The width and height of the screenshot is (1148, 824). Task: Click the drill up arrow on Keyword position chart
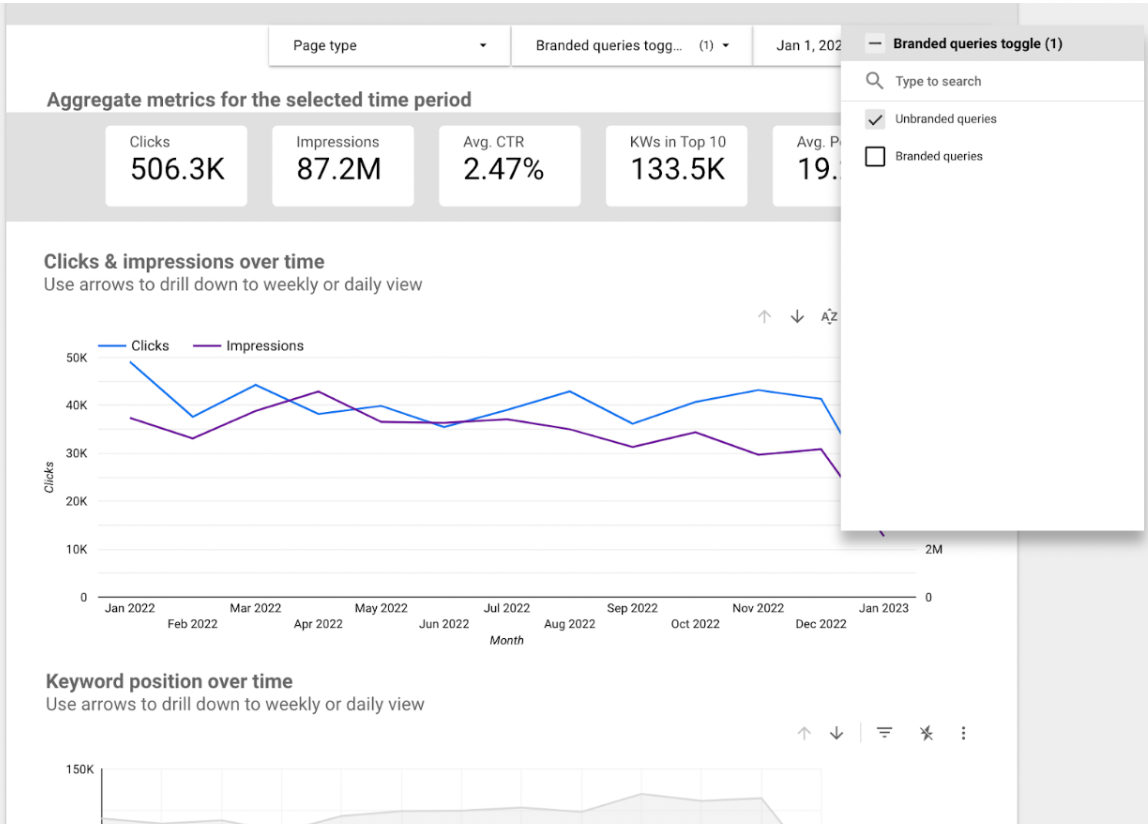click(x=804, y=732)
